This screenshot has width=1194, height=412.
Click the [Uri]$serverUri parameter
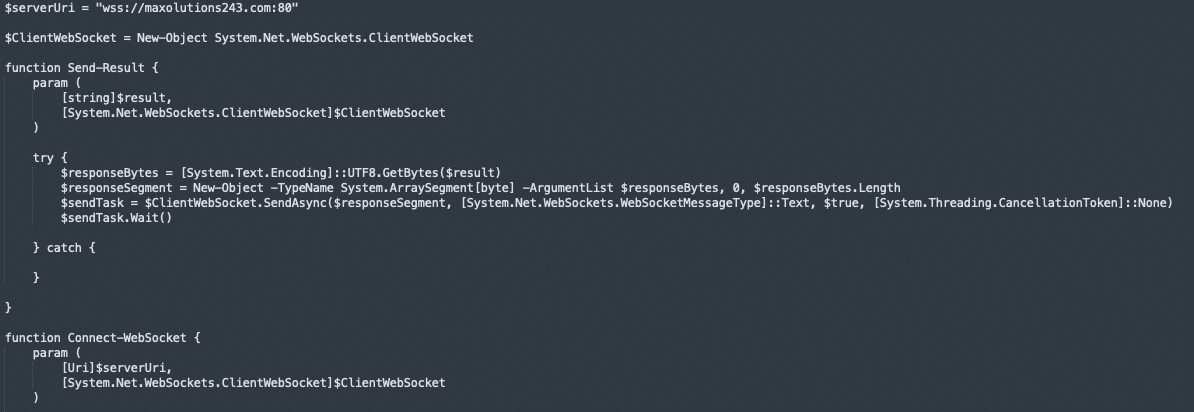(114, 367)
